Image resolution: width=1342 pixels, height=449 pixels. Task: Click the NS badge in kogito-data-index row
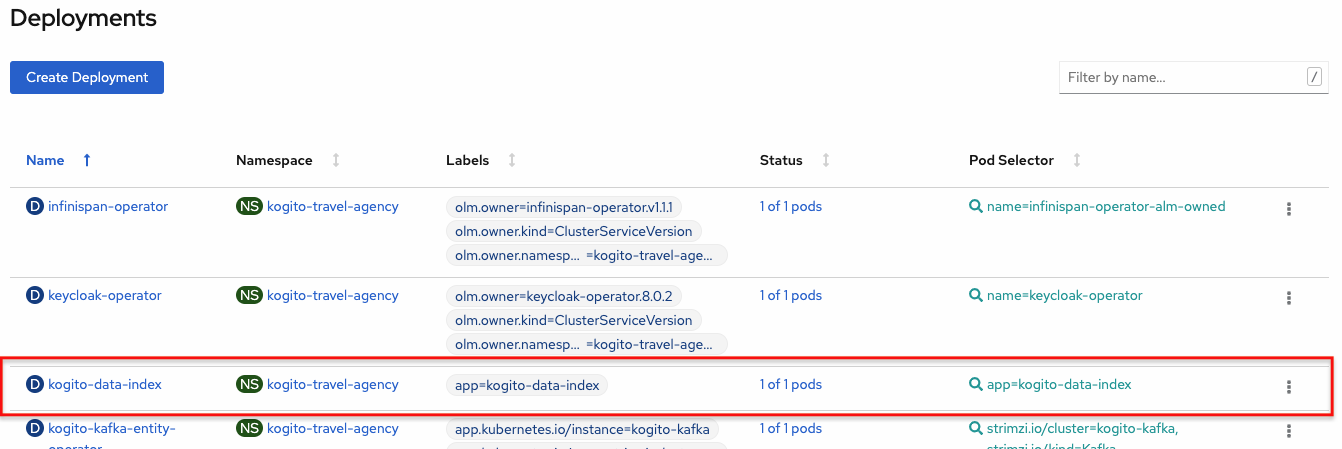point(249,385)
